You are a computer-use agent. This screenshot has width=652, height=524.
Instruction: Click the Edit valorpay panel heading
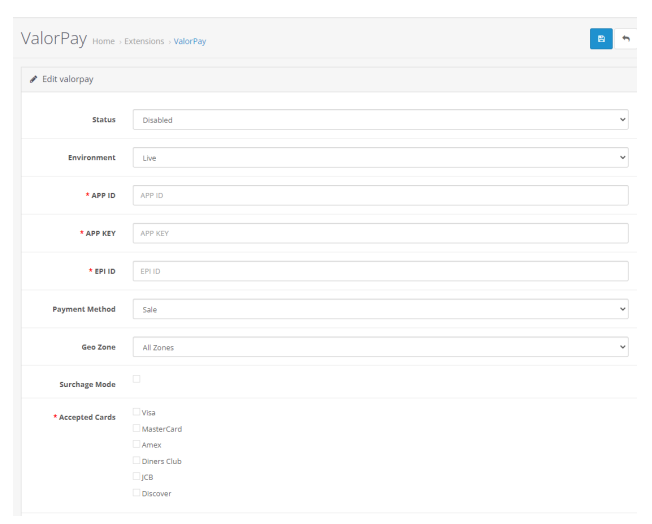[68, 79]
